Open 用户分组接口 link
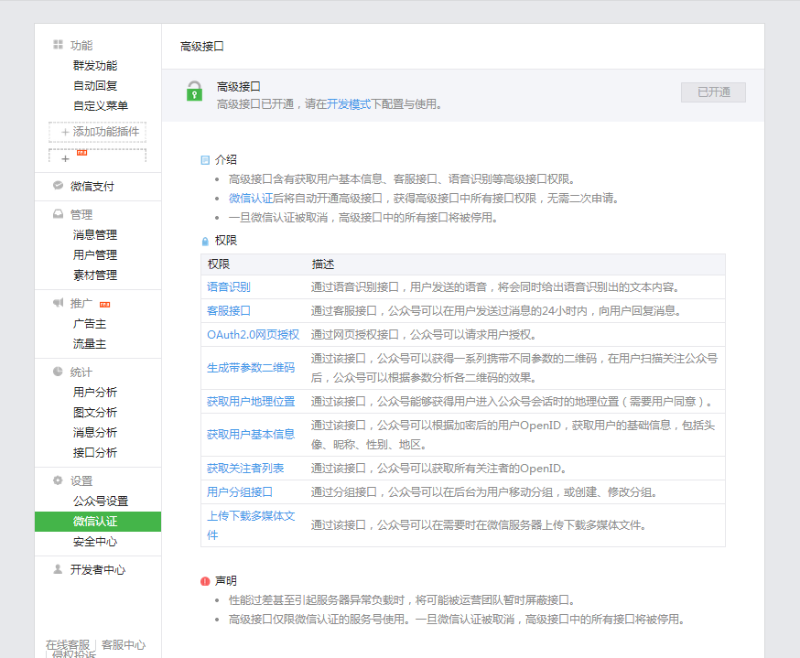800x658 pixels. point(240,492)
